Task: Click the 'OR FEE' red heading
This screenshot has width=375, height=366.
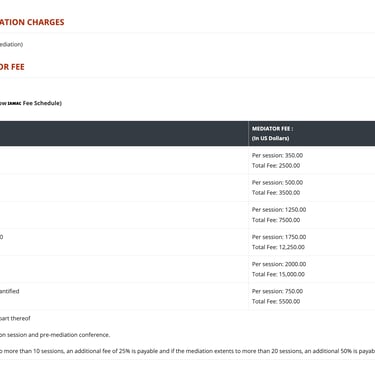Action: click(x=12, y=67)
